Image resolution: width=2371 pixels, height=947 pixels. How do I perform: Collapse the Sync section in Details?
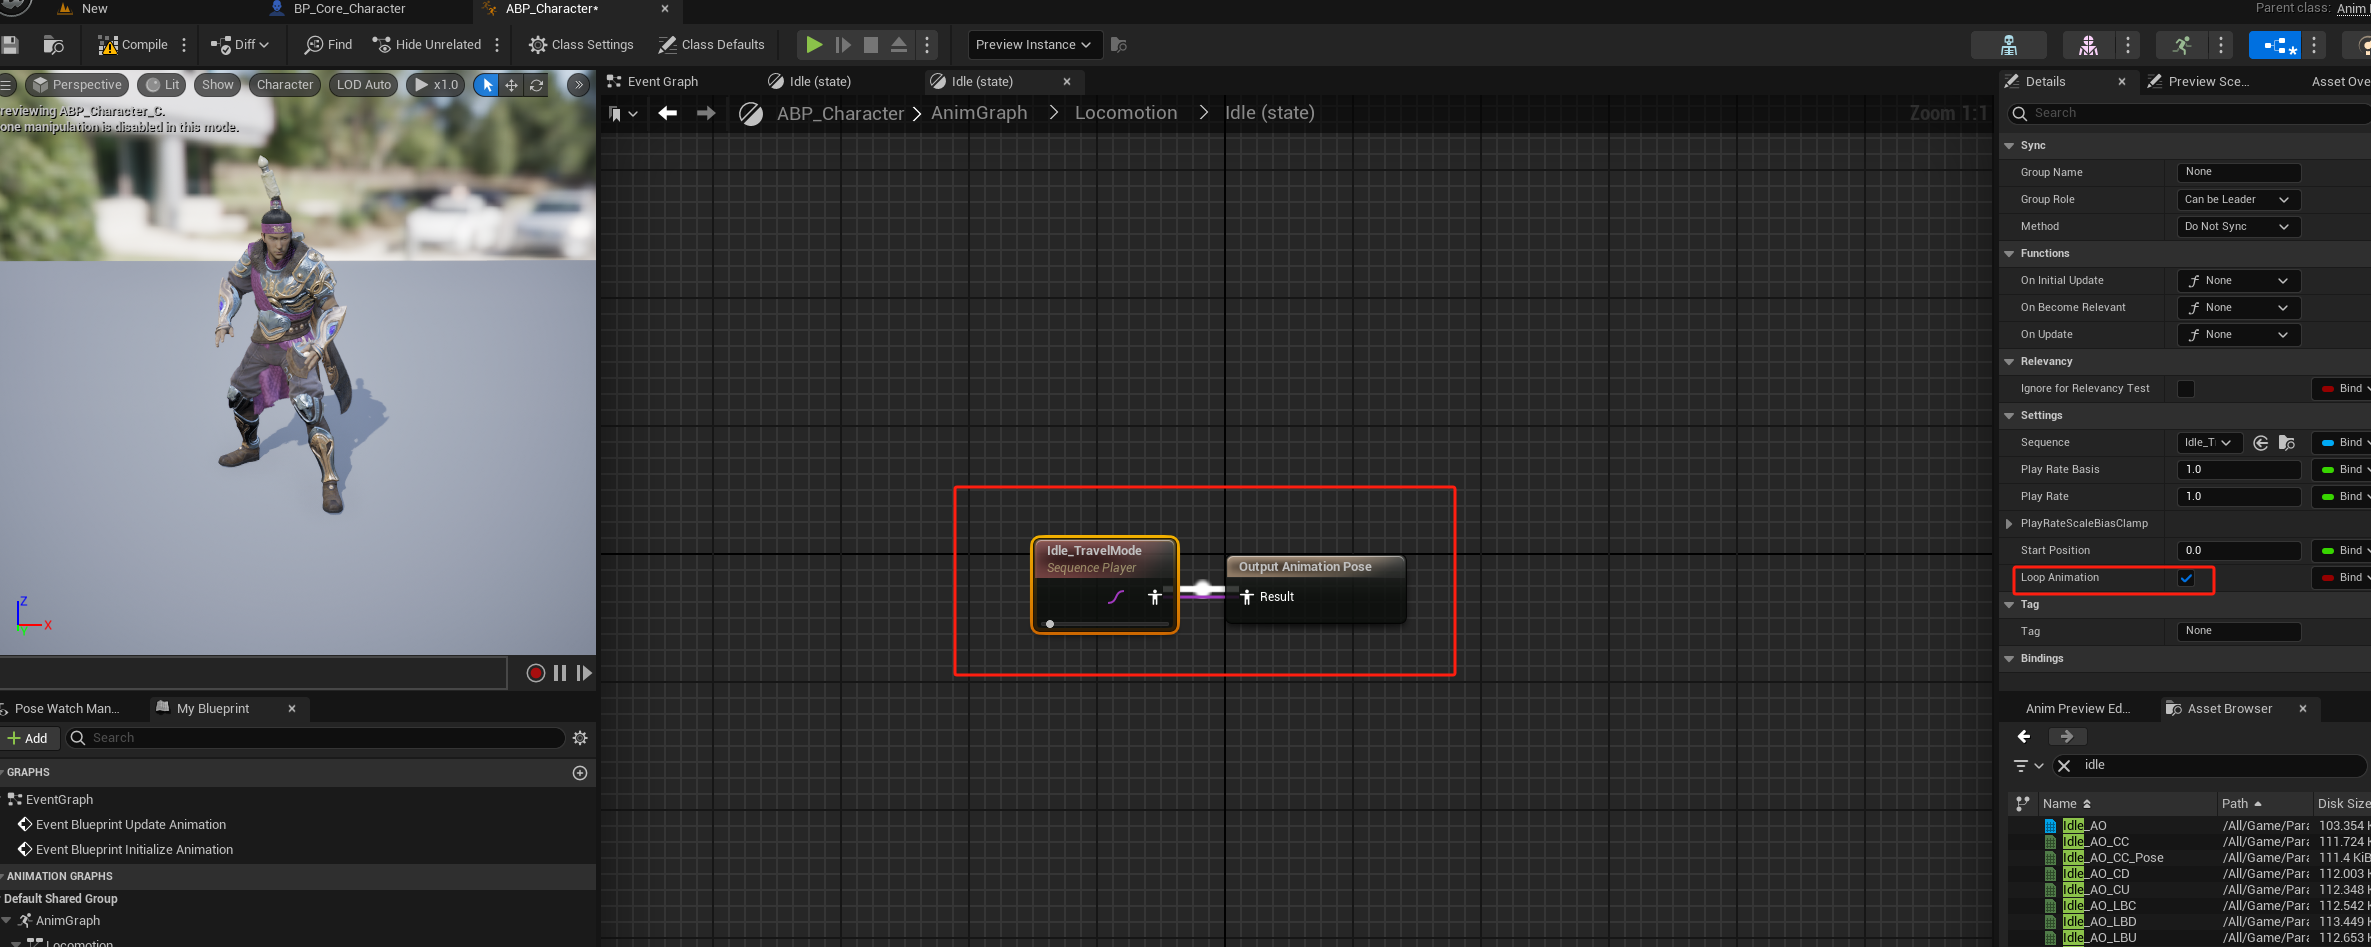(x=2009, y=146)
